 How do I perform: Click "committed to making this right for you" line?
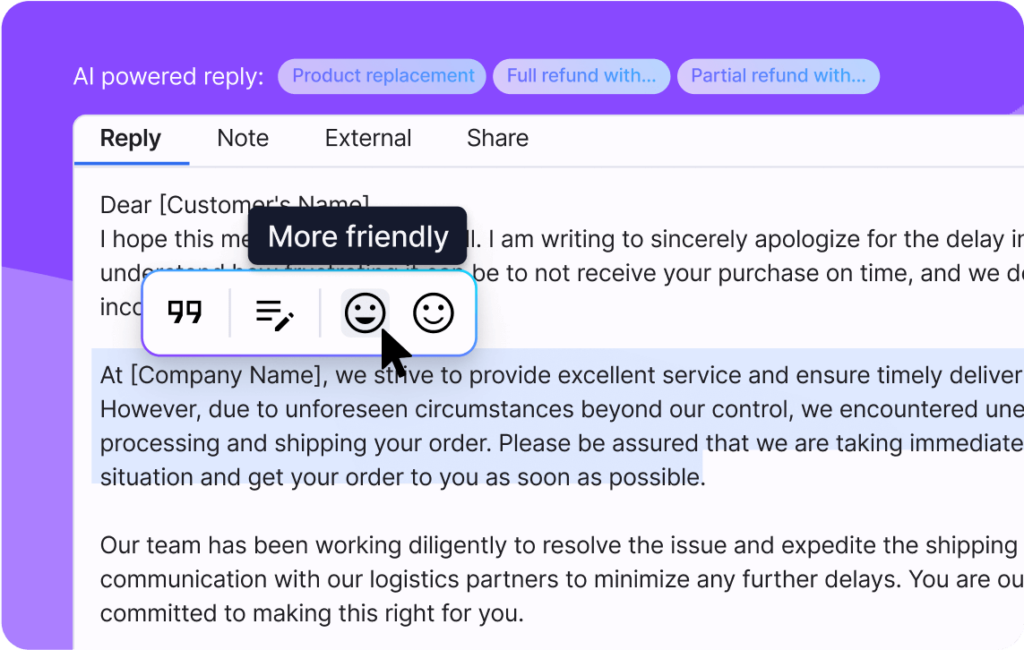coord(312,613)
